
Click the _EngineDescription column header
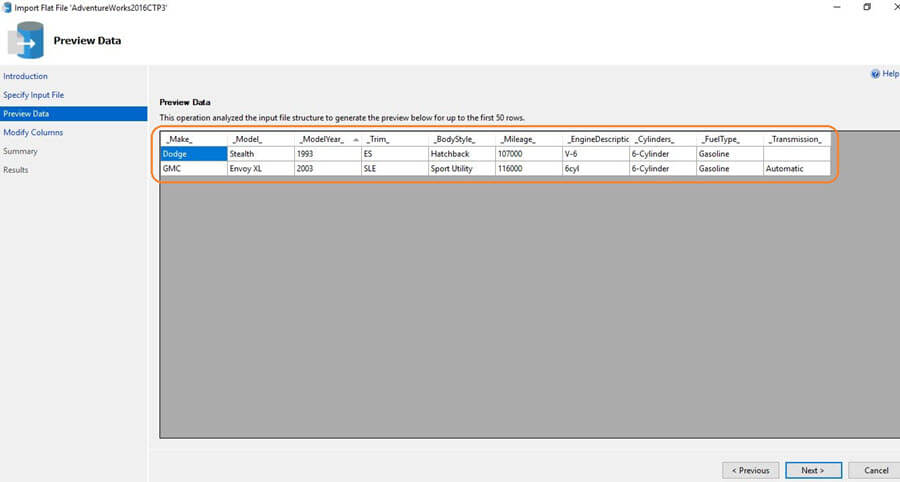click(x=596, y=139)
